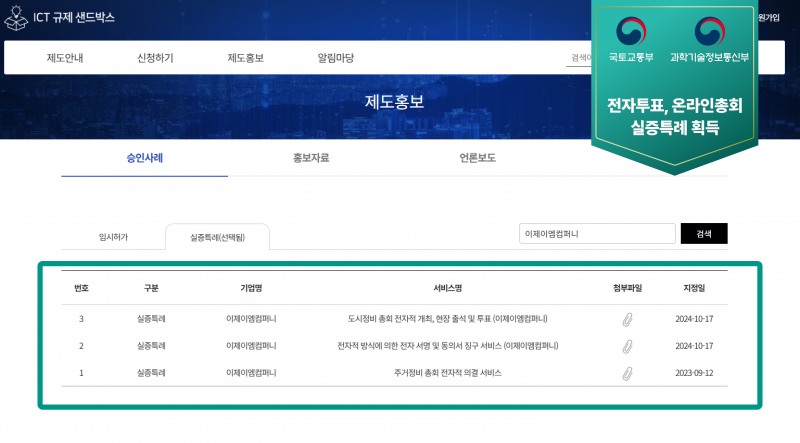The image size is (800, 443).
Task: Open the 신청하기 menu
Action: coord(155,58)
